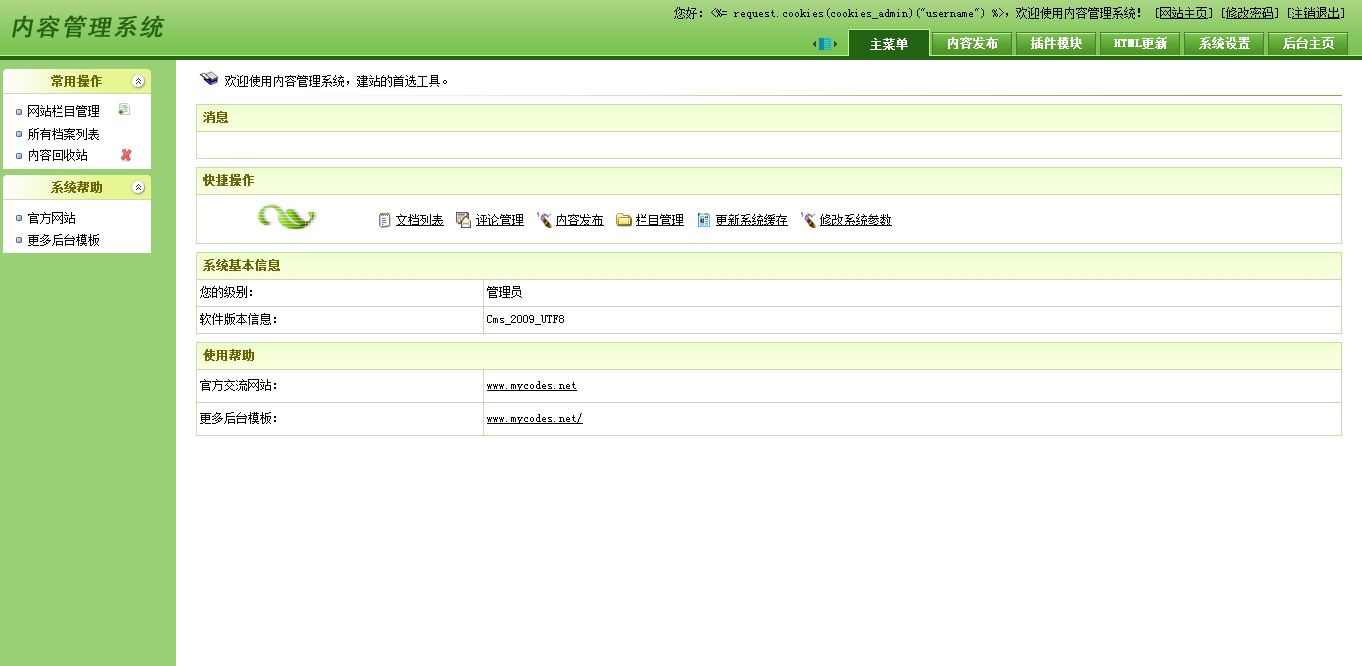Open www.mycodes.net link for 官方交流网站
Screen dimensions: 1362x666
coord(531,386)
